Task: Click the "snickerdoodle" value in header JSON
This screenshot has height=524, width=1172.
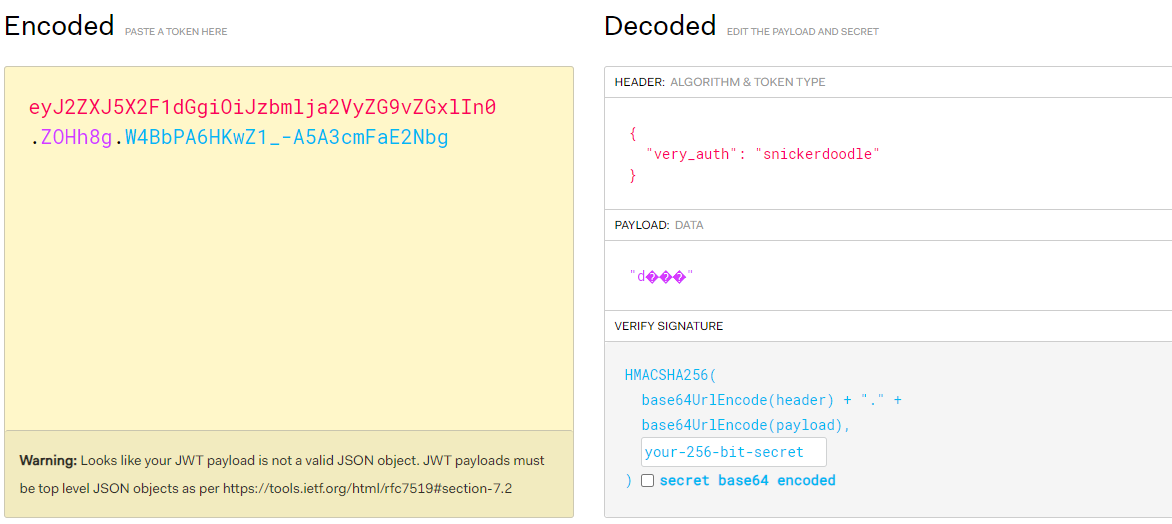Action: [x=817, y=154]
